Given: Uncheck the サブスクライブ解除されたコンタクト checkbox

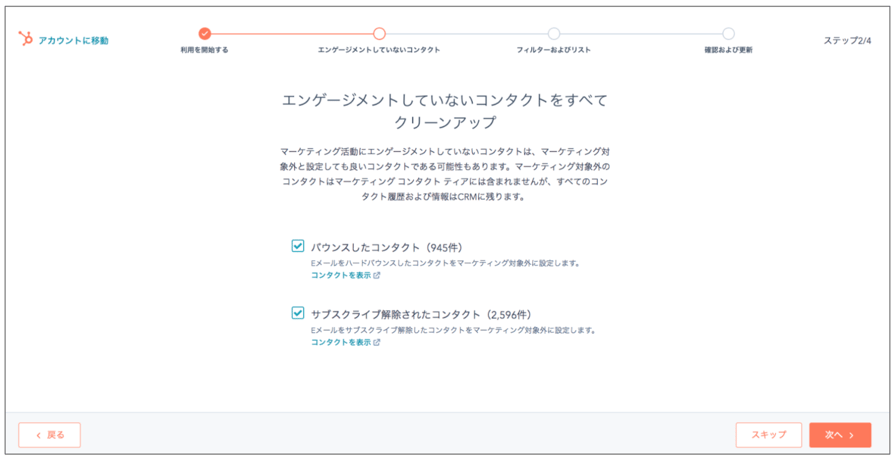Looking at the screenshot, I should pos(297,313).
